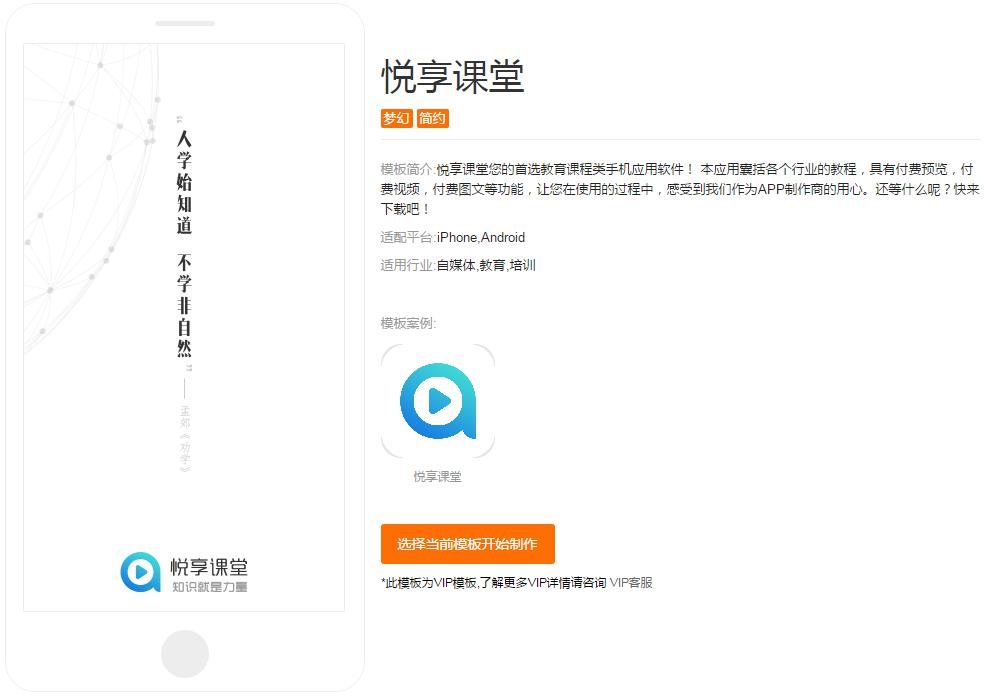The width and height of the screenshot is (986, 698).
Task: Click the 知识就是力量 slogan in preview
Action: click(x=208, y=587)
